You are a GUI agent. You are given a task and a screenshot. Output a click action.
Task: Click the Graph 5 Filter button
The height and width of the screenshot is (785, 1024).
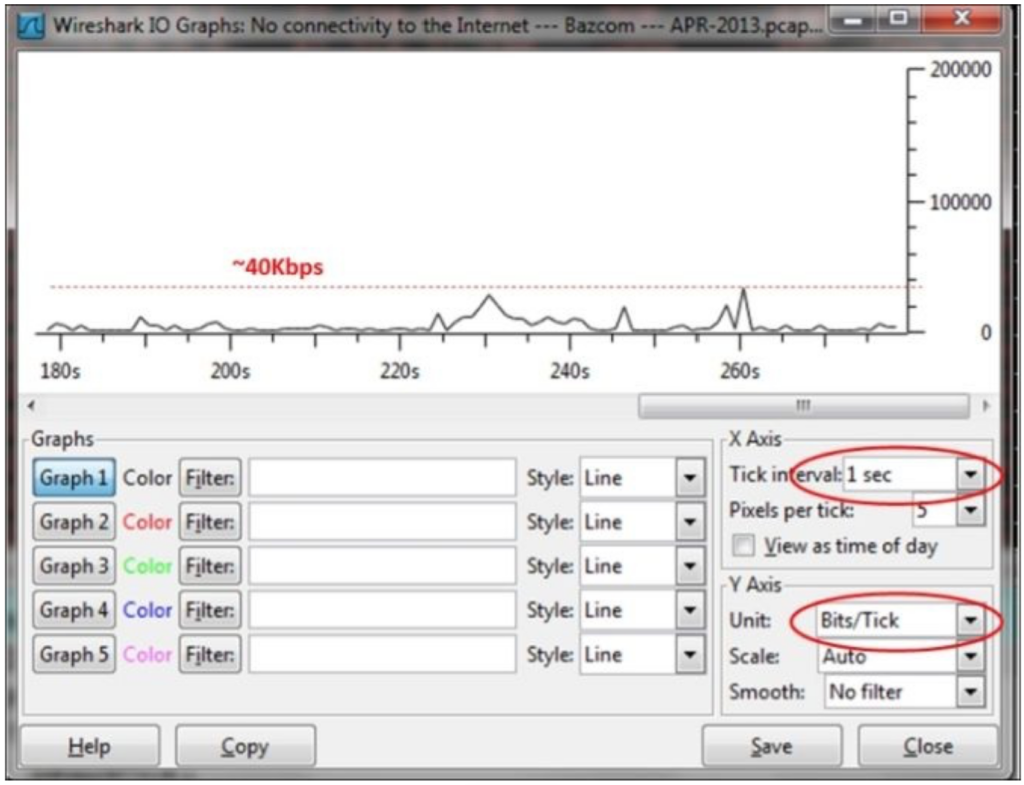(x=210, y=654)
